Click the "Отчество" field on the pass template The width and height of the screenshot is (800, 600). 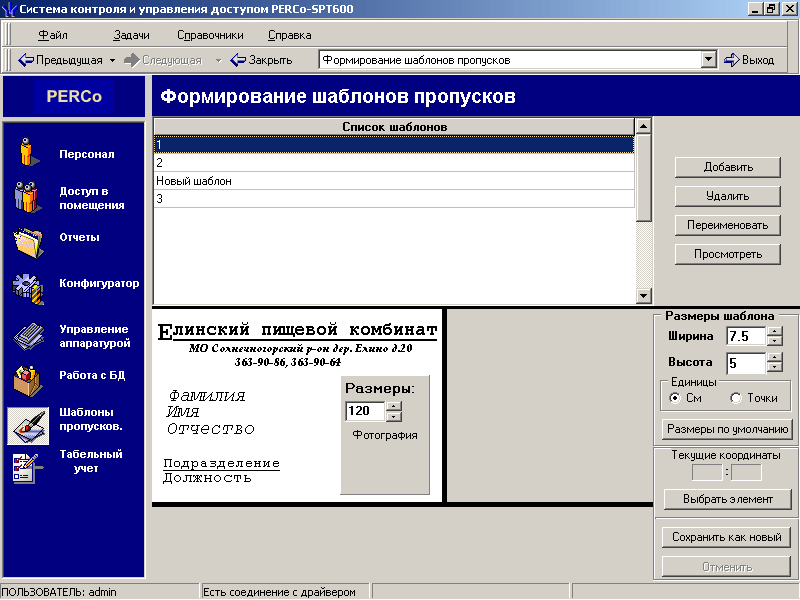[211, 429]
